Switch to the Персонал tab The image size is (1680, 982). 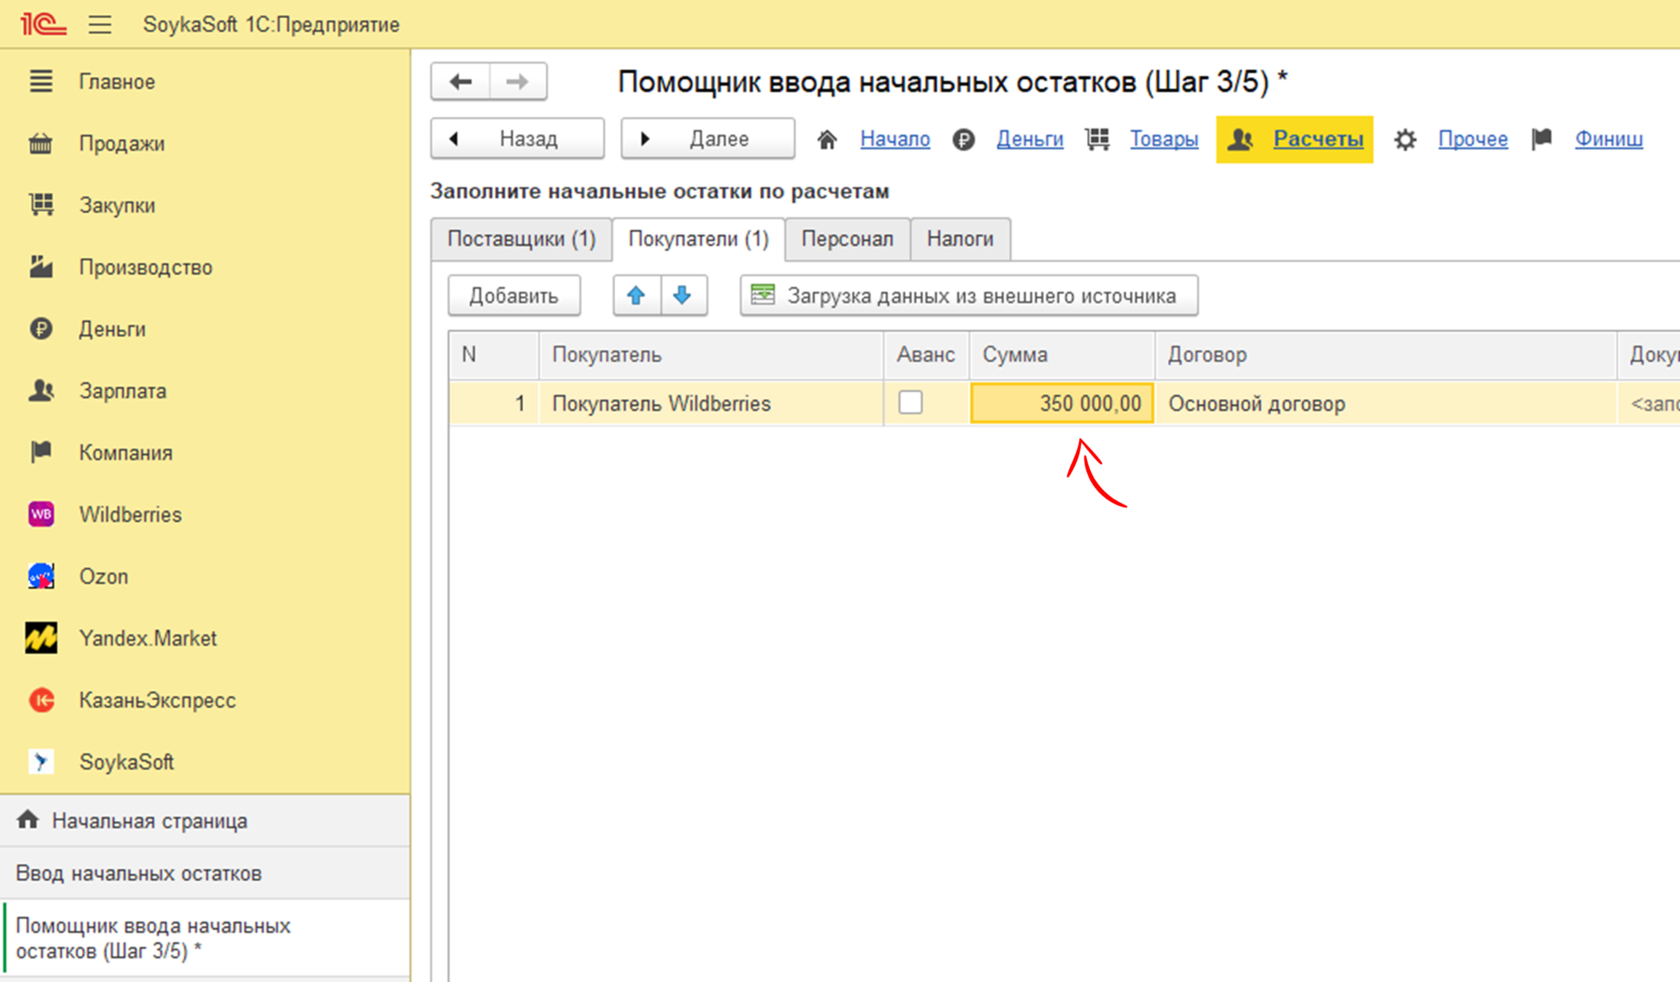point(848,240)
